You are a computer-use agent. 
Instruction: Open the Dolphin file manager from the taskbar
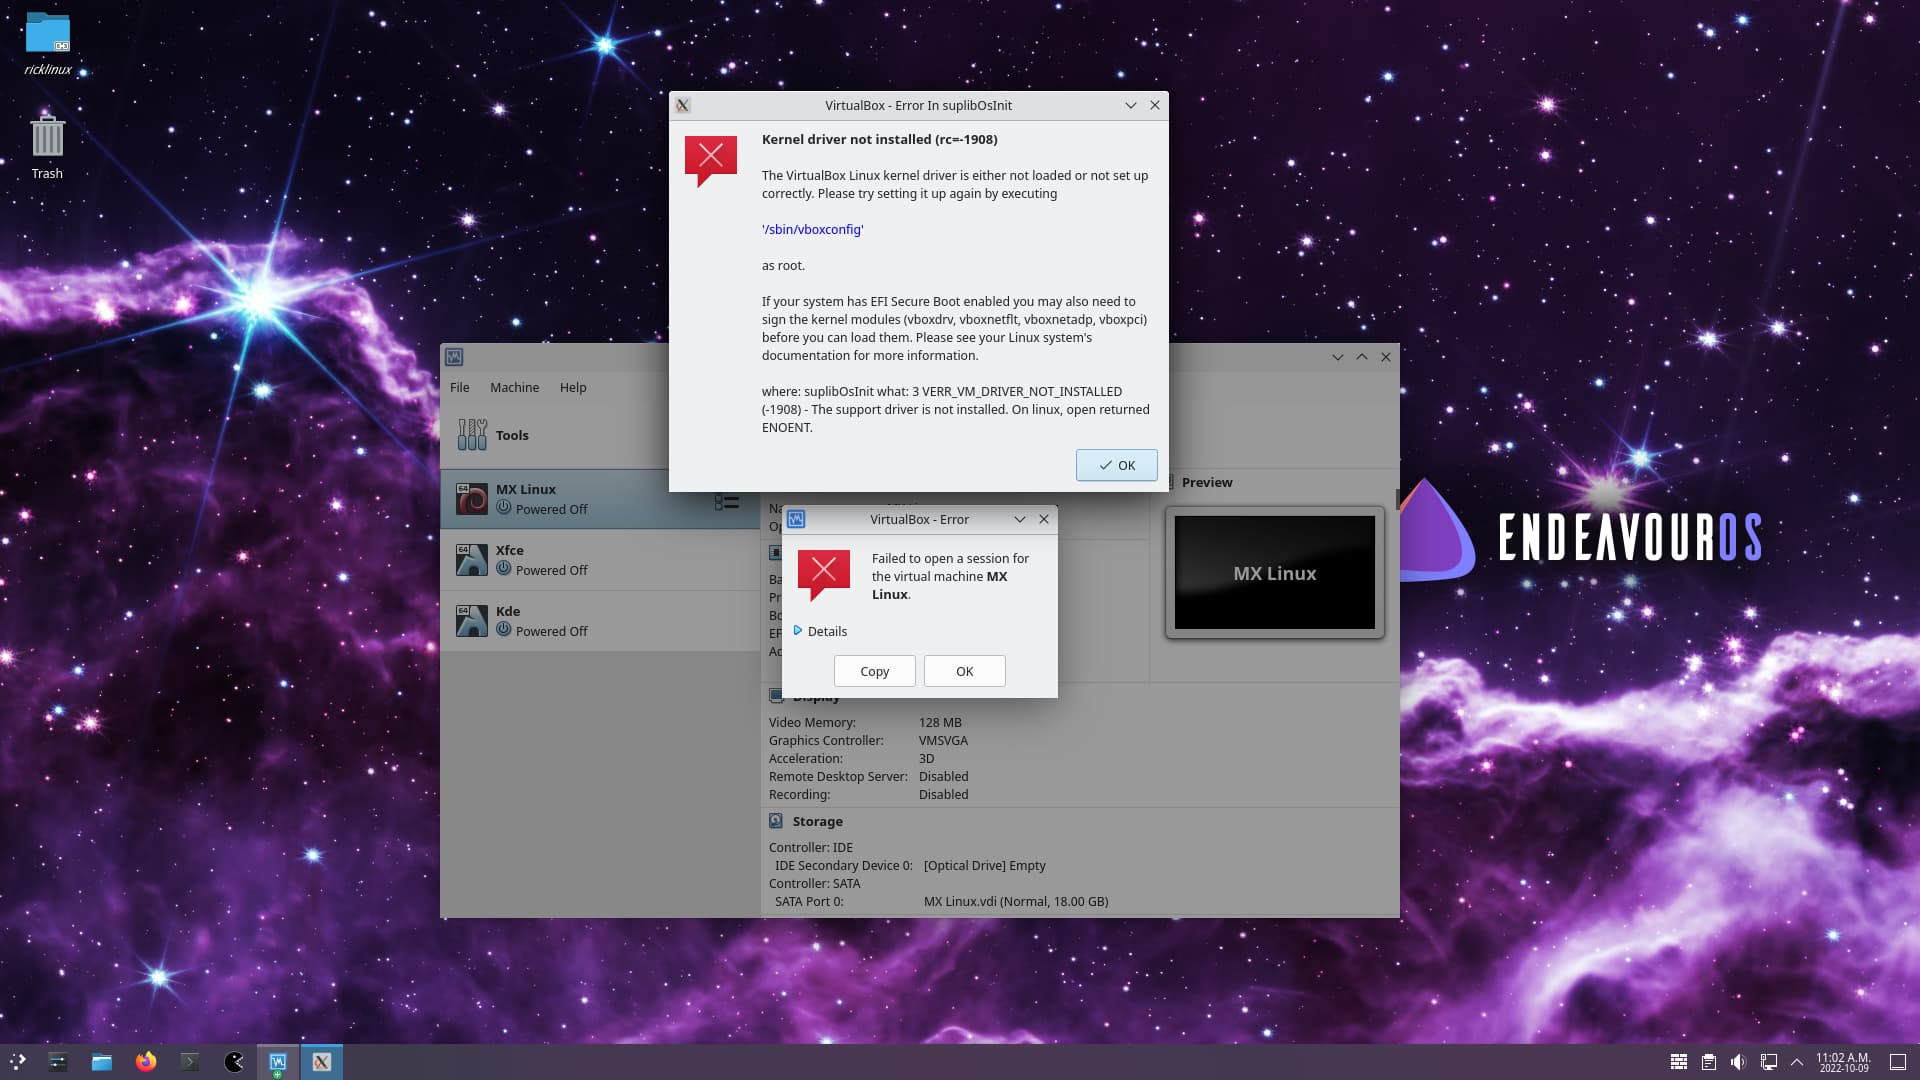coord(102,1062)
